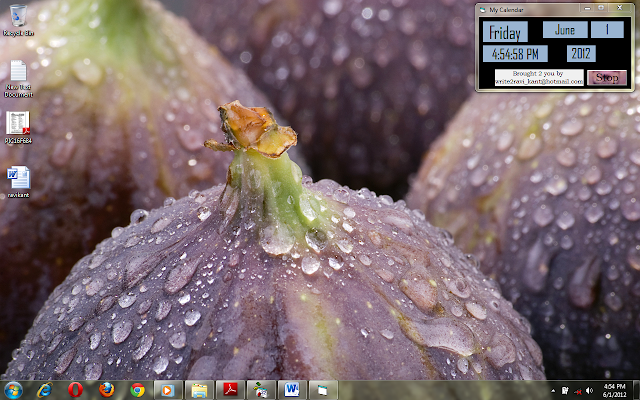This screenshot has height=400, width=640.
Task: Minimize the My Calendar window
Action: 587,8
